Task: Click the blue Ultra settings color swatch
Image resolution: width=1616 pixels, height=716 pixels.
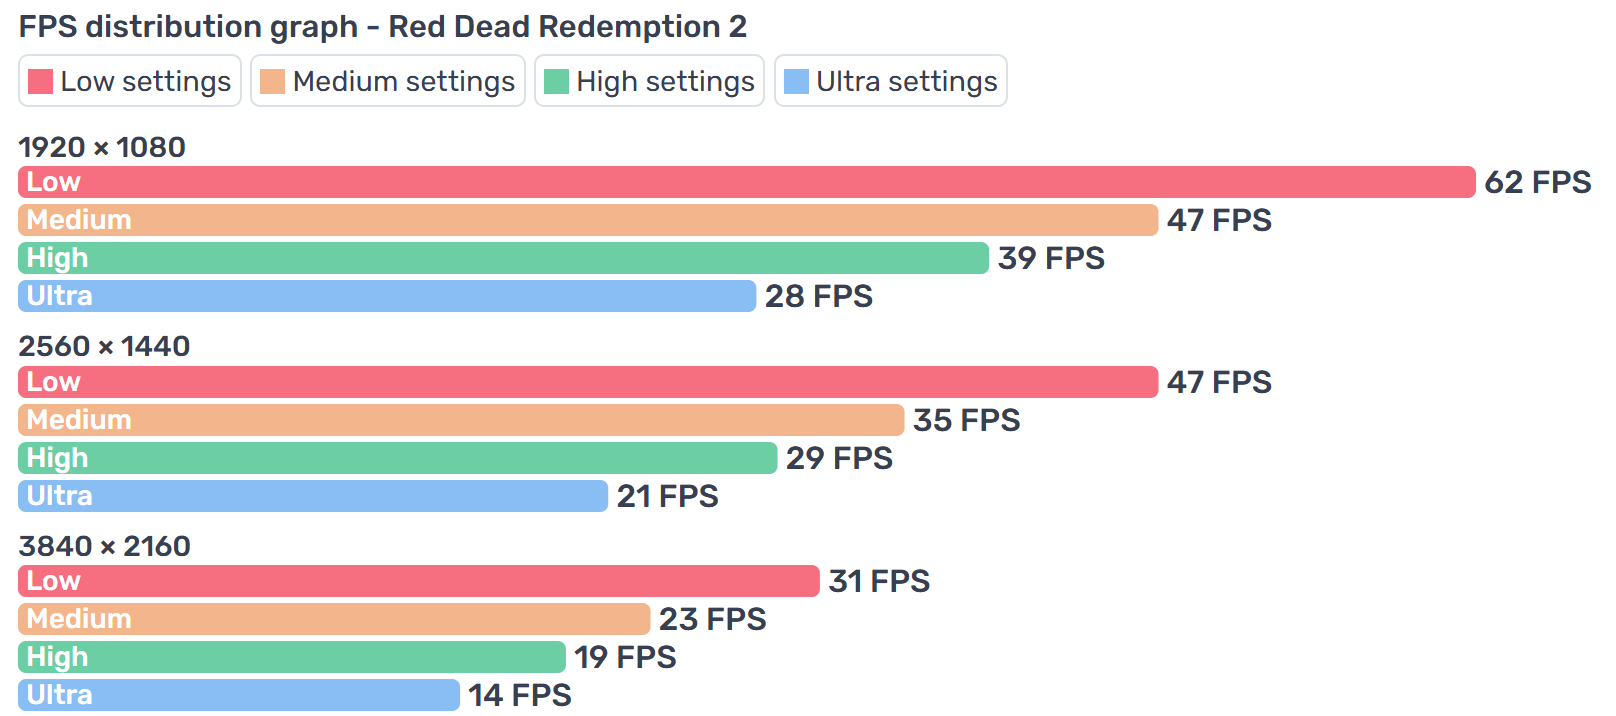Action: pyautogui.click(x=797, y=82)
